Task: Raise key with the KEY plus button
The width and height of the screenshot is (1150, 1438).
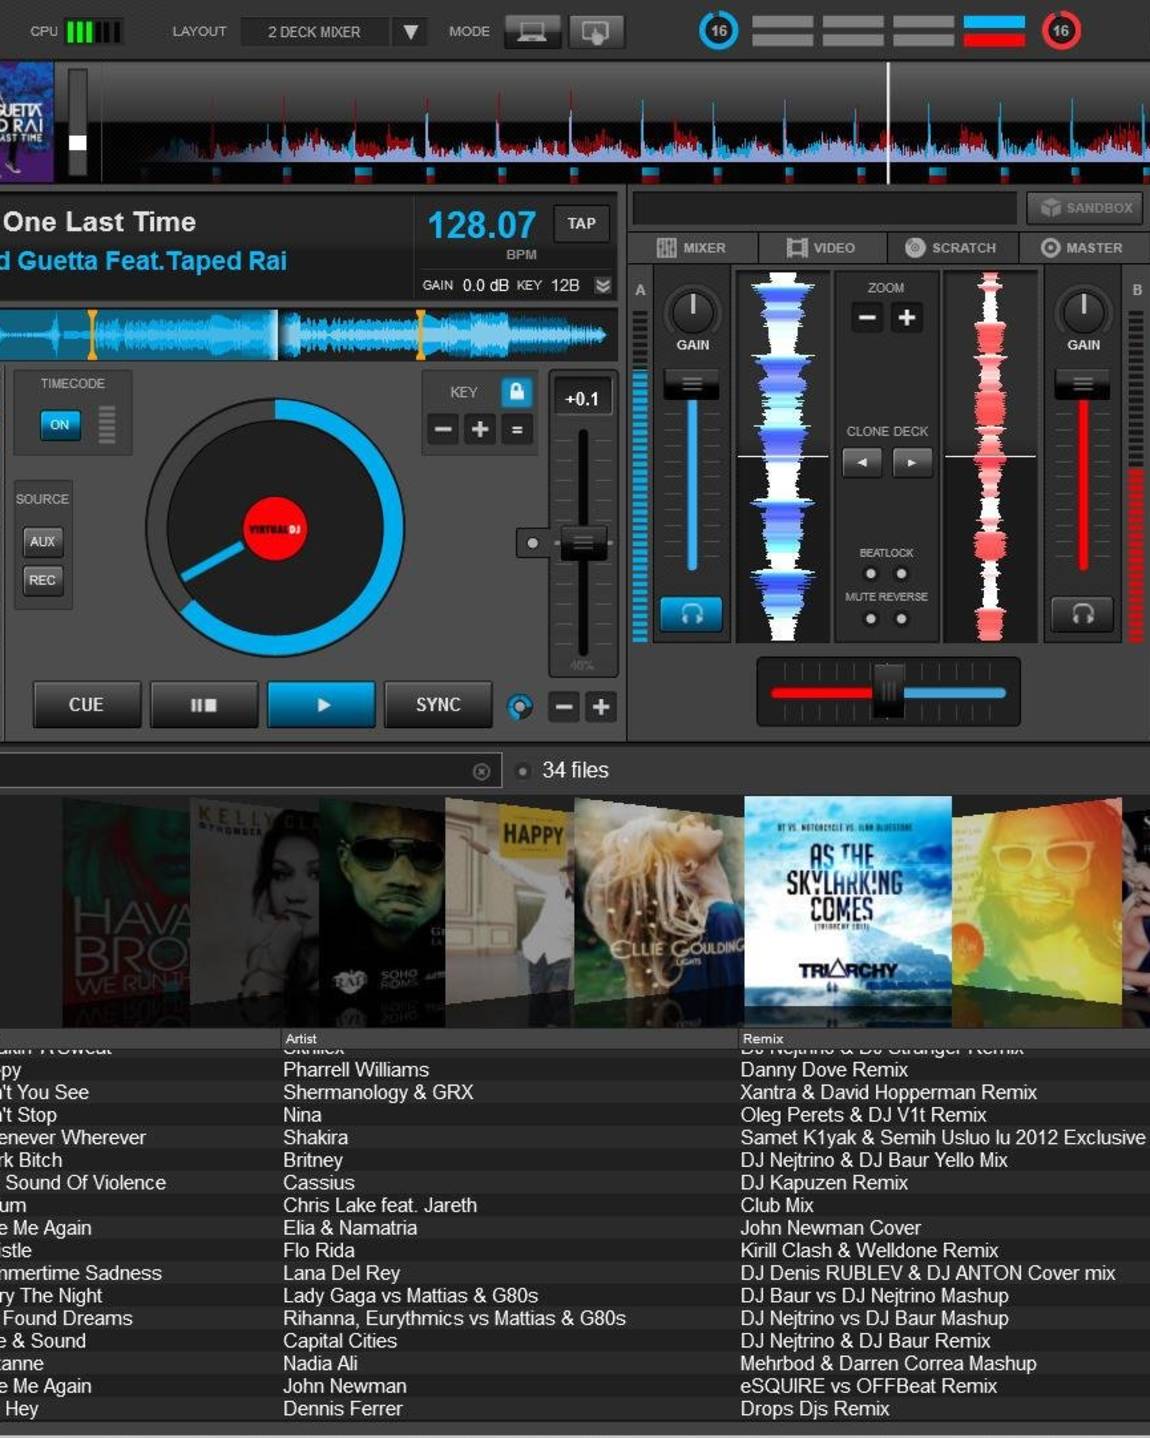Action: coord(480,430)
